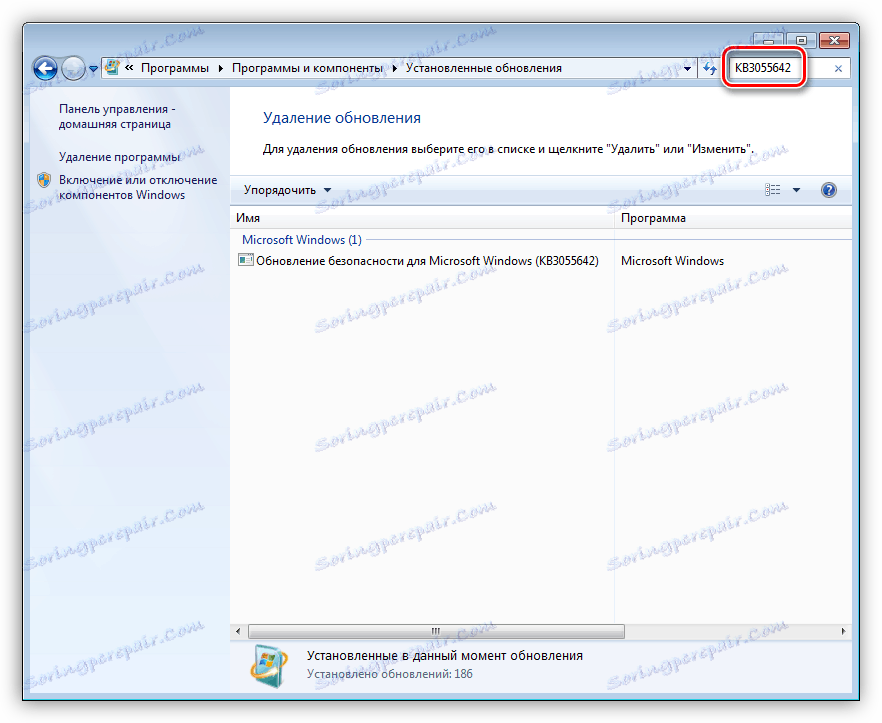Sort by the Имя column header
Viewport: 882px width, 723px height.
click(422, 218)
